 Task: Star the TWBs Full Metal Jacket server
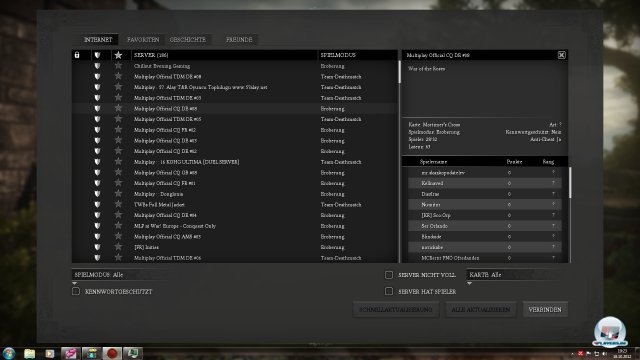pos(118,204)
